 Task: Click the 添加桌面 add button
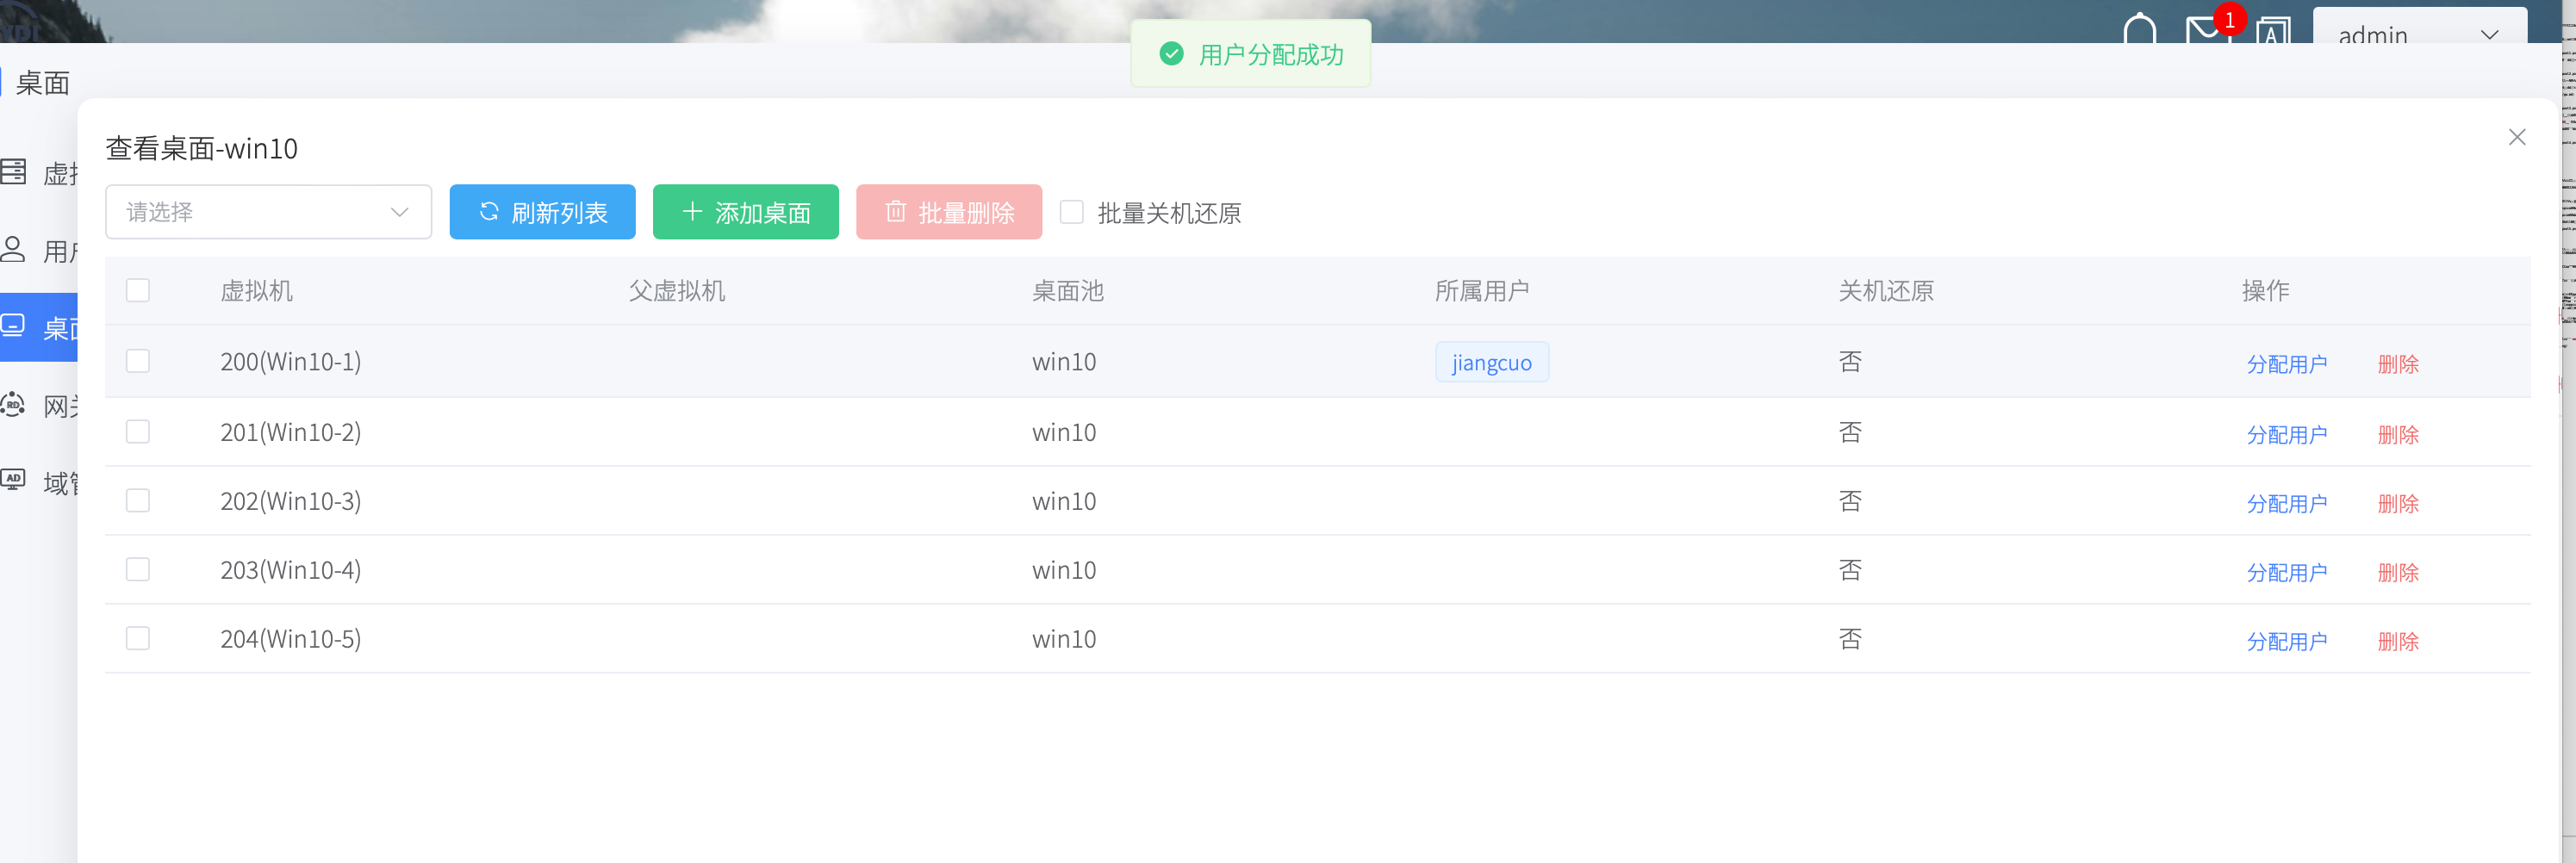(745, 212)
